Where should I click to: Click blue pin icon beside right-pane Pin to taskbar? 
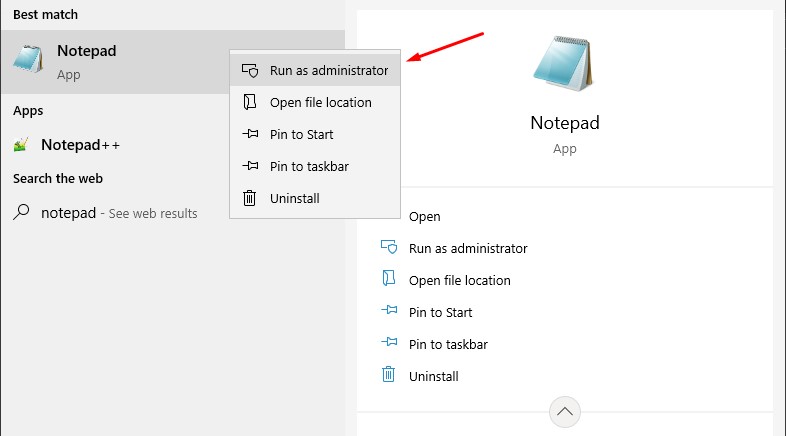tap(389, 342)
